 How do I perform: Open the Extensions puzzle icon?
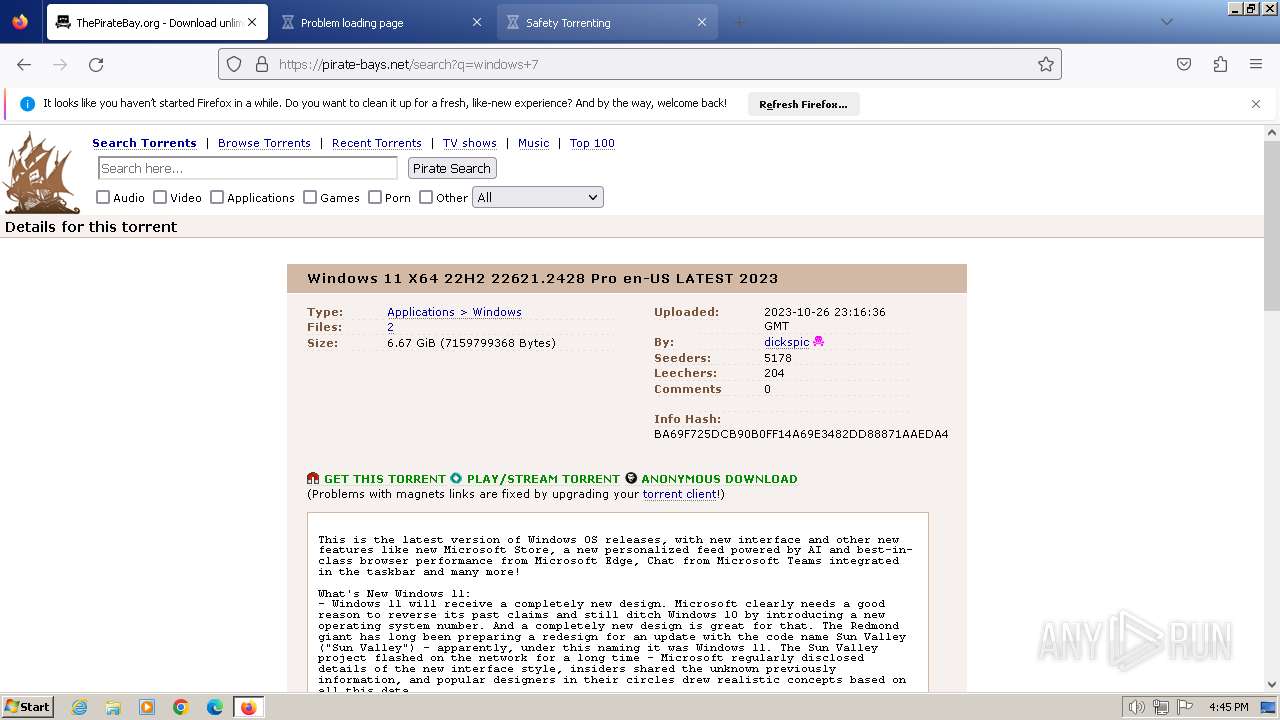1220,64
